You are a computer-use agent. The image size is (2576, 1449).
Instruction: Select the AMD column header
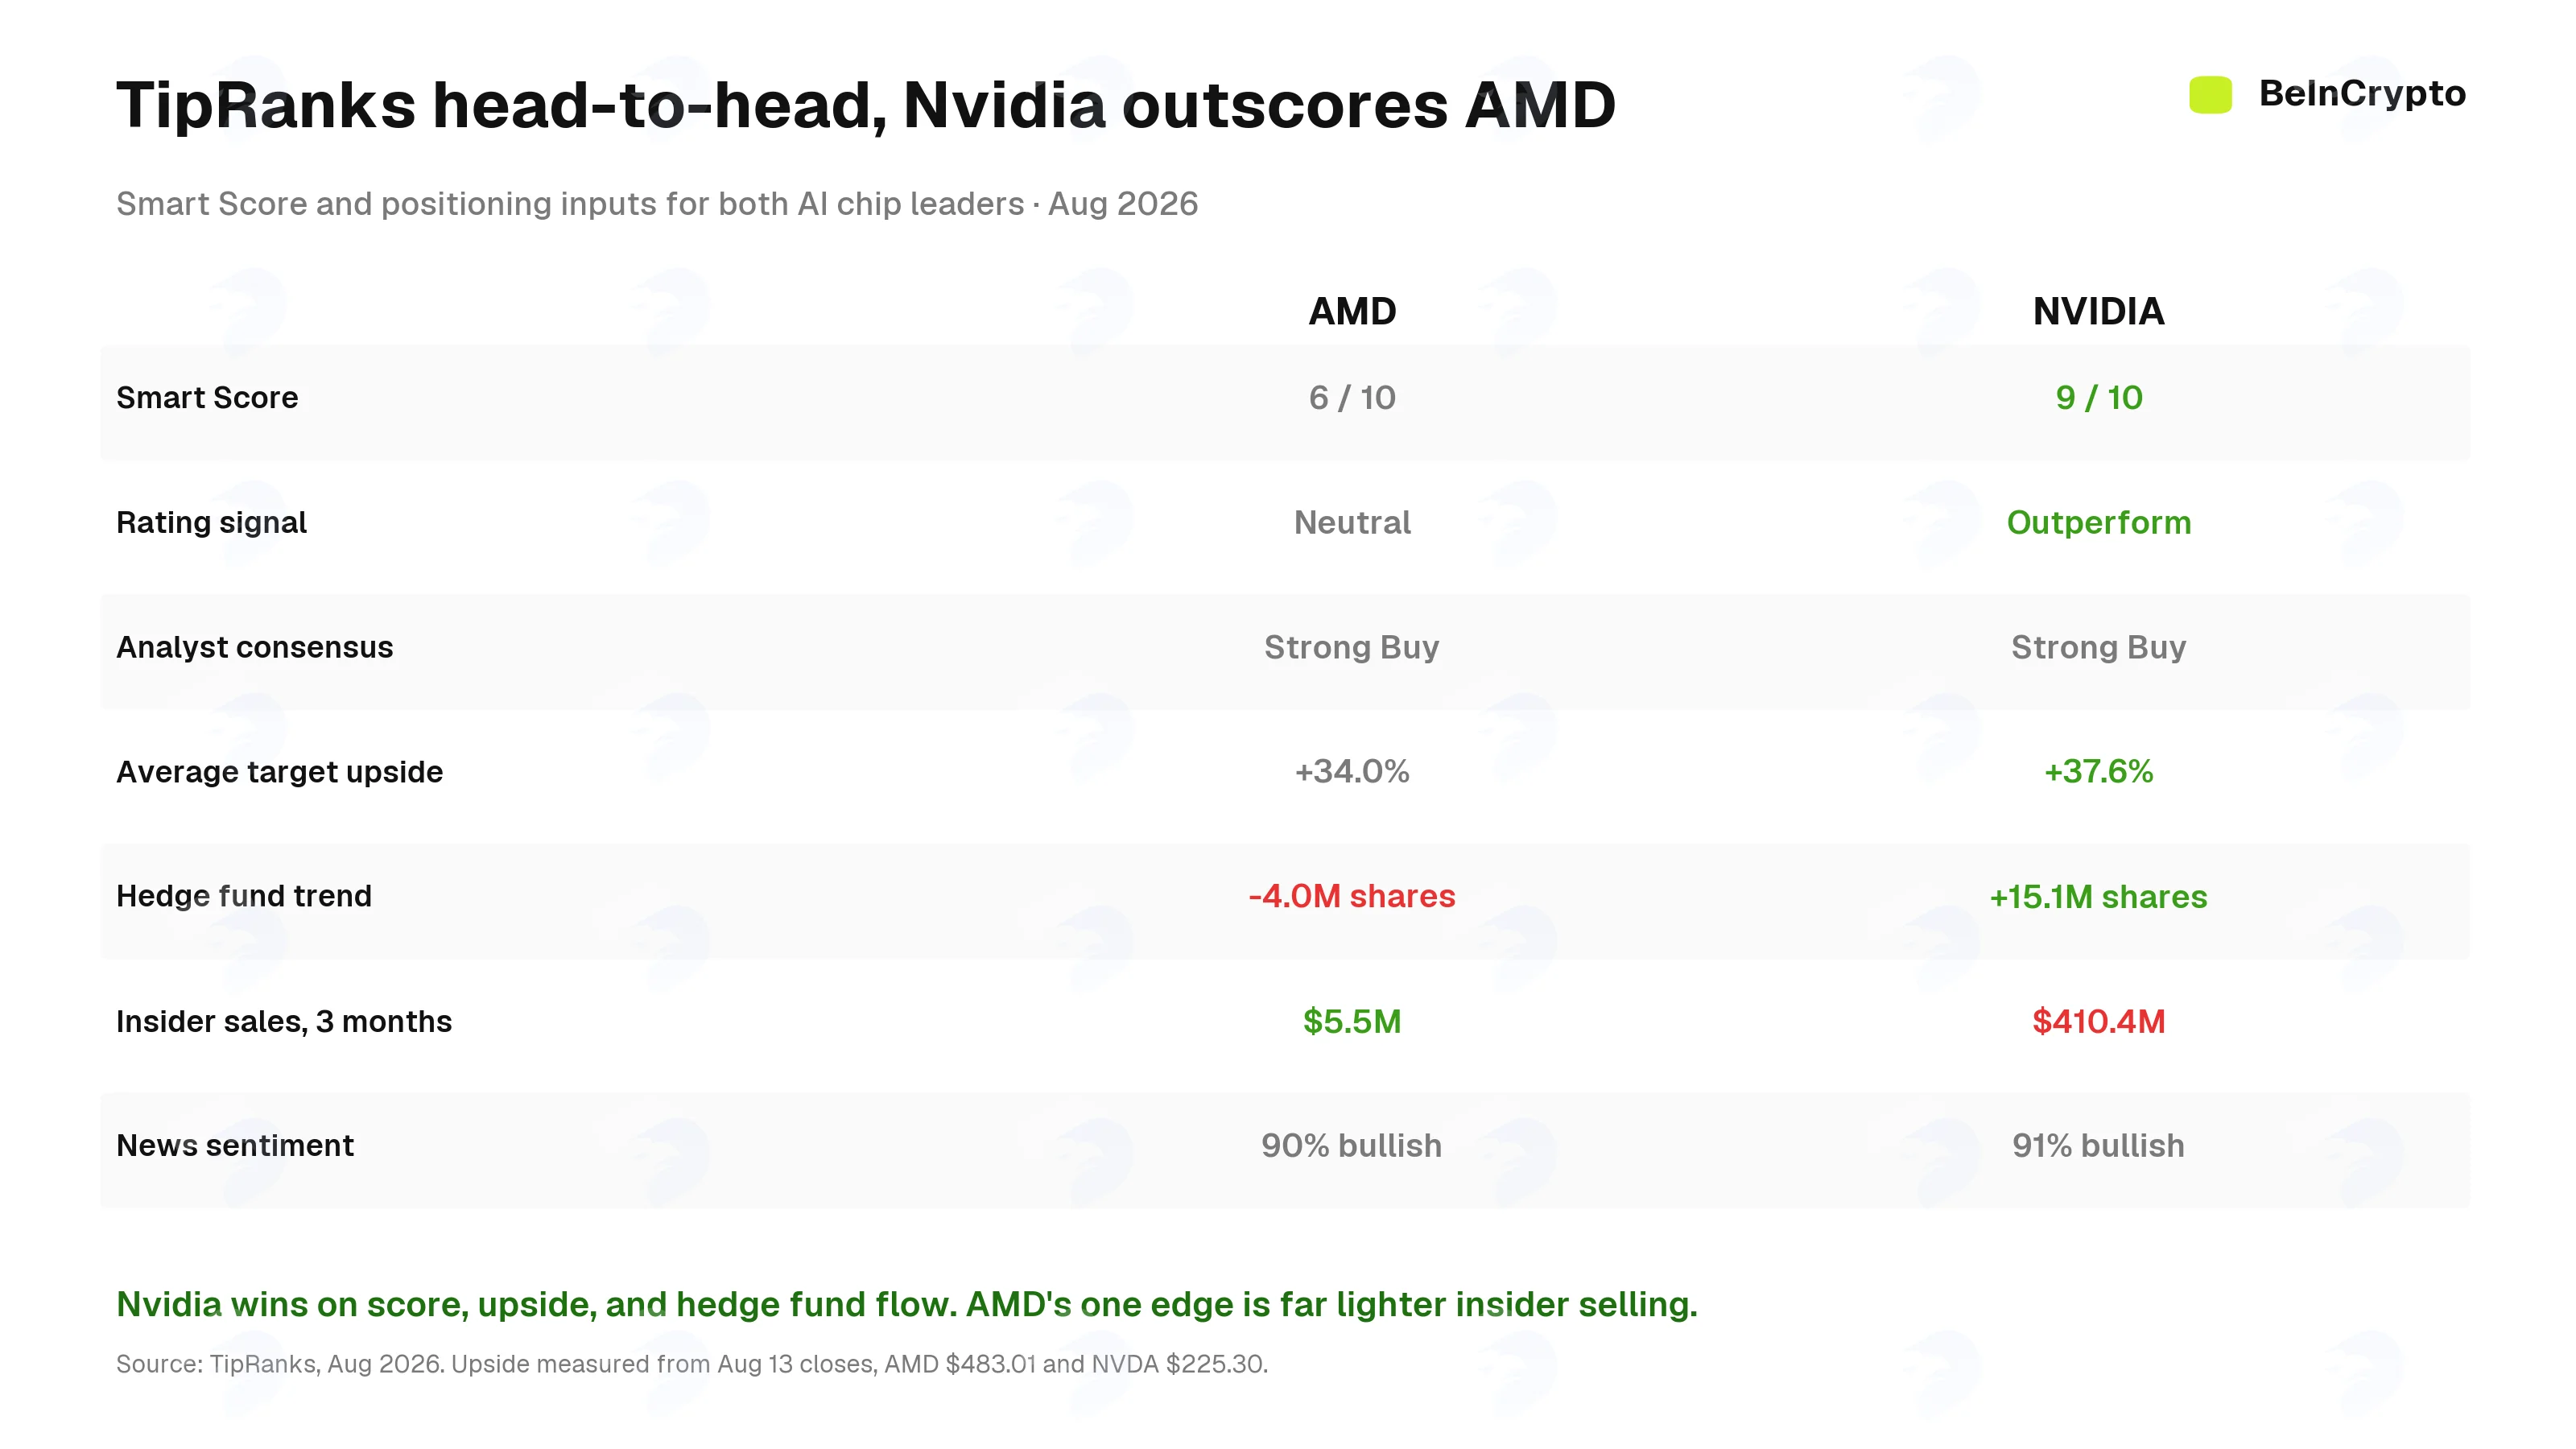click(x=1352, y=311)
